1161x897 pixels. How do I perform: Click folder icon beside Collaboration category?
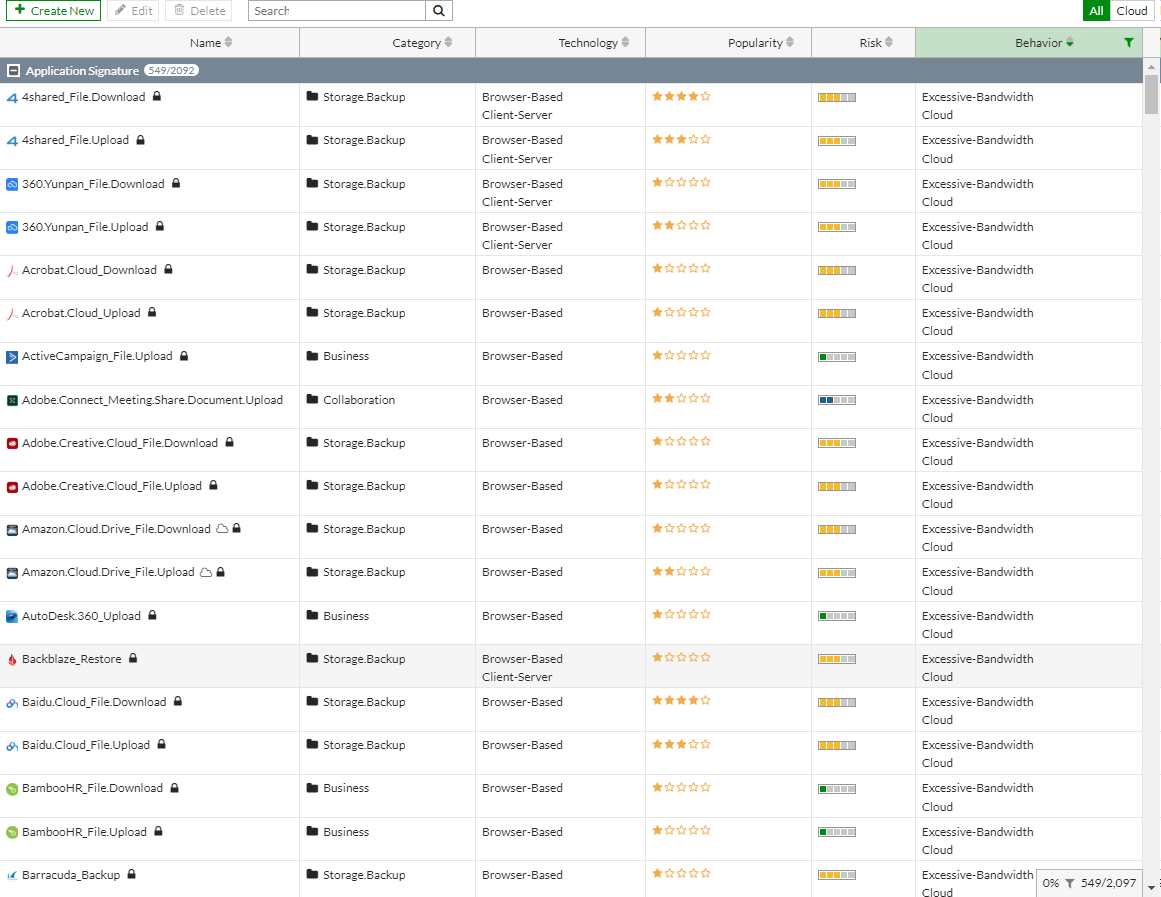[312, 399]
